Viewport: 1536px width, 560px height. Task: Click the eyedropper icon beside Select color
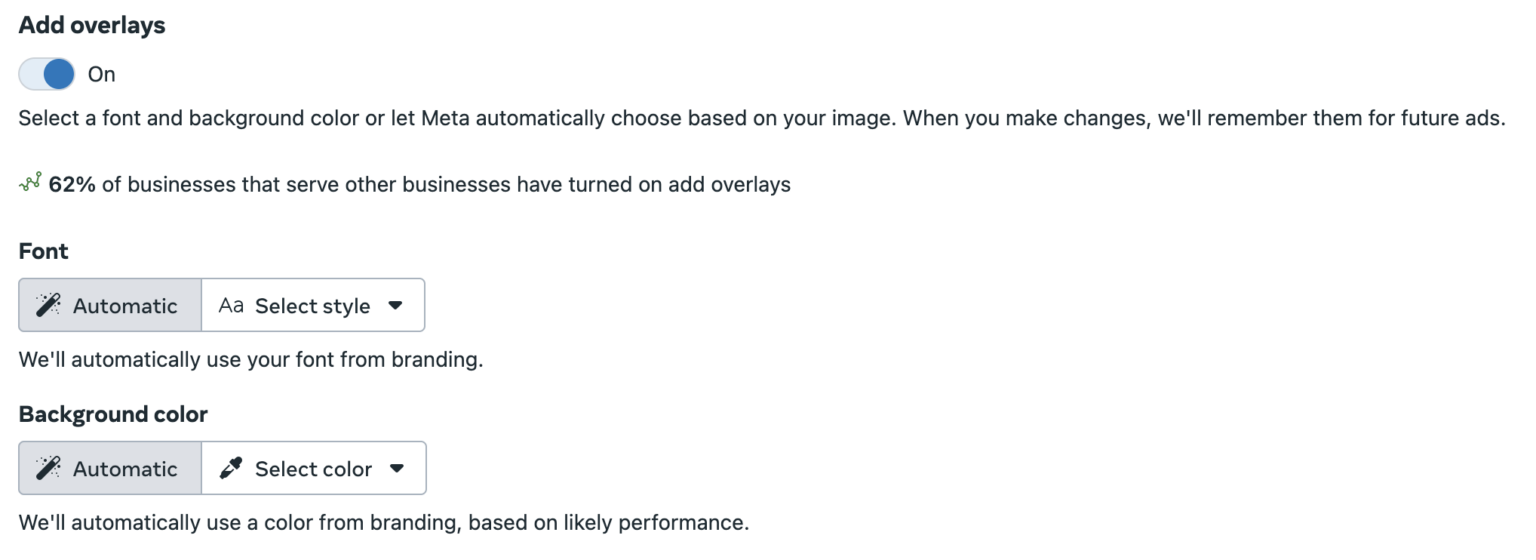pyautogui.click(x=231, y=469)
